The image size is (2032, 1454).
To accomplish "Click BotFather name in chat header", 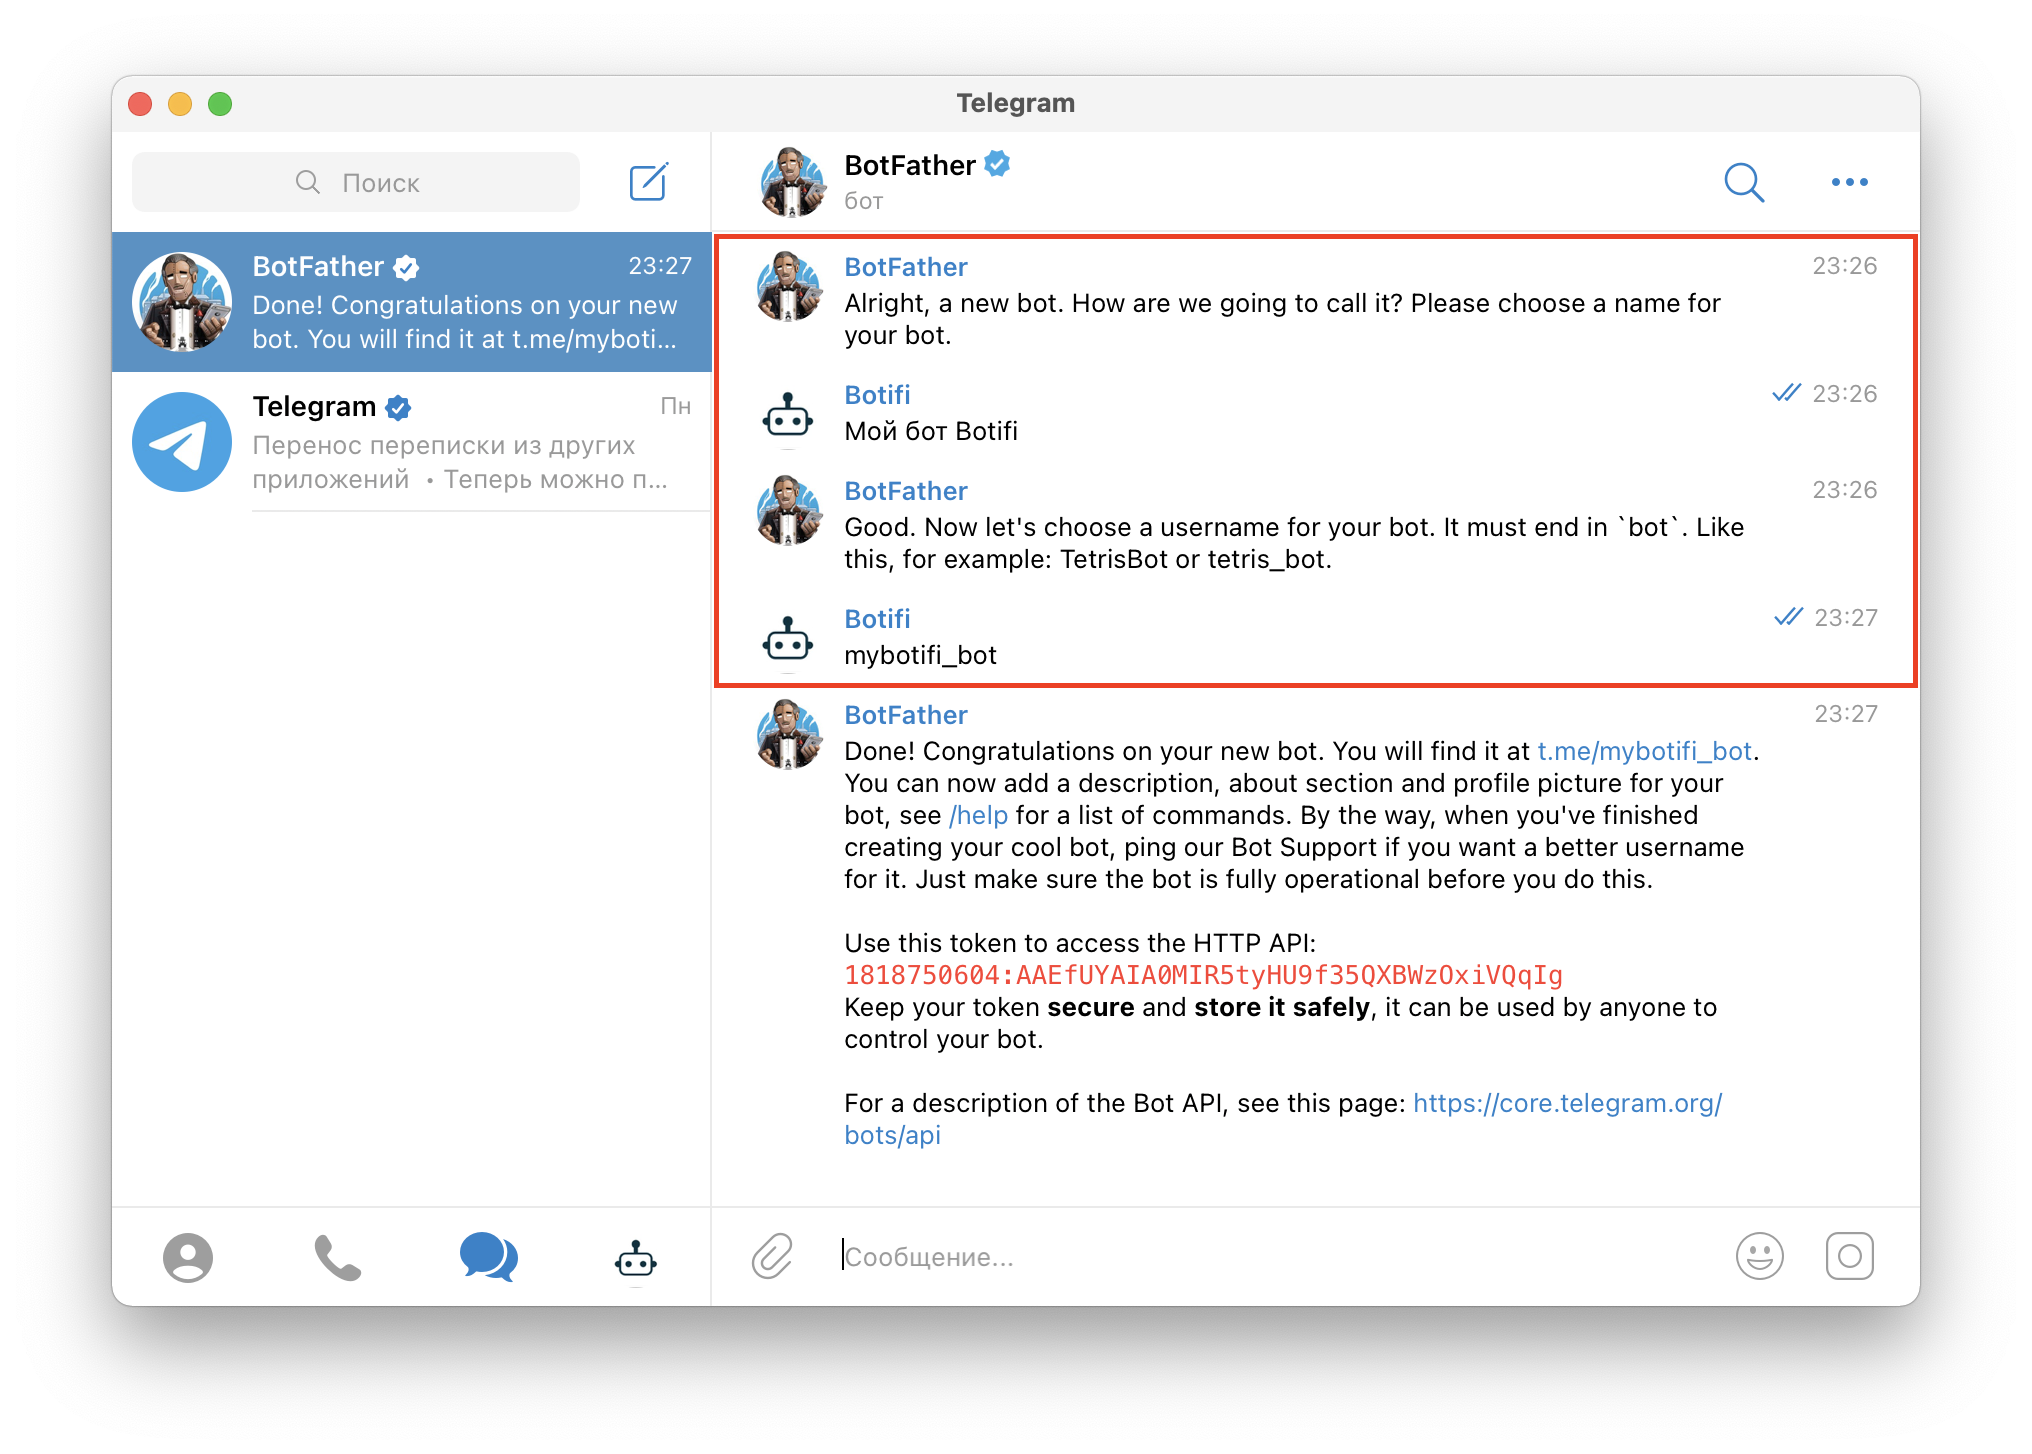I will tap(910, 165).
